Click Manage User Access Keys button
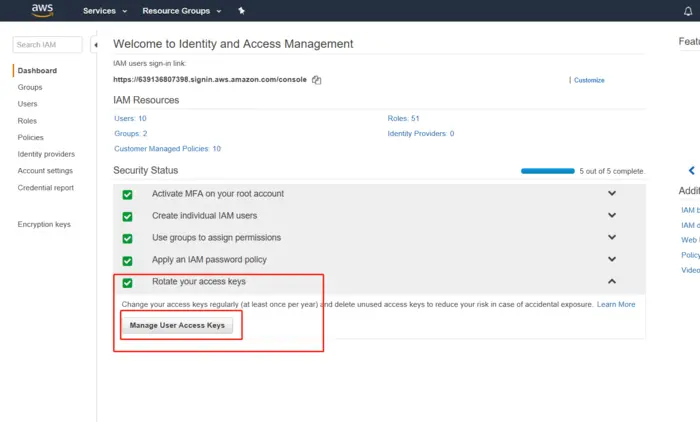This screenshot has height=422, width=700. [x=178, y=326]
